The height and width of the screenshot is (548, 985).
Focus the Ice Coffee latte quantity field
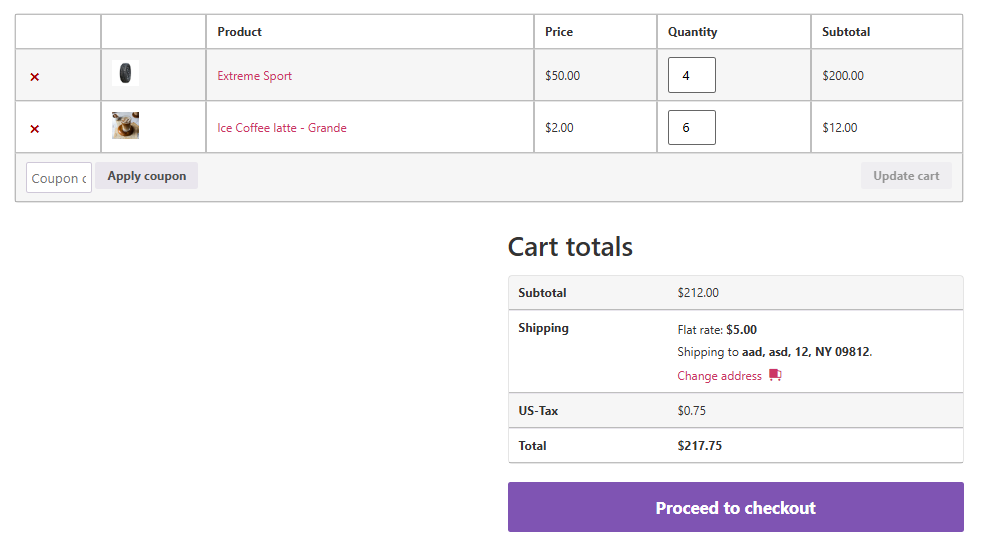[x=691, y=128]
